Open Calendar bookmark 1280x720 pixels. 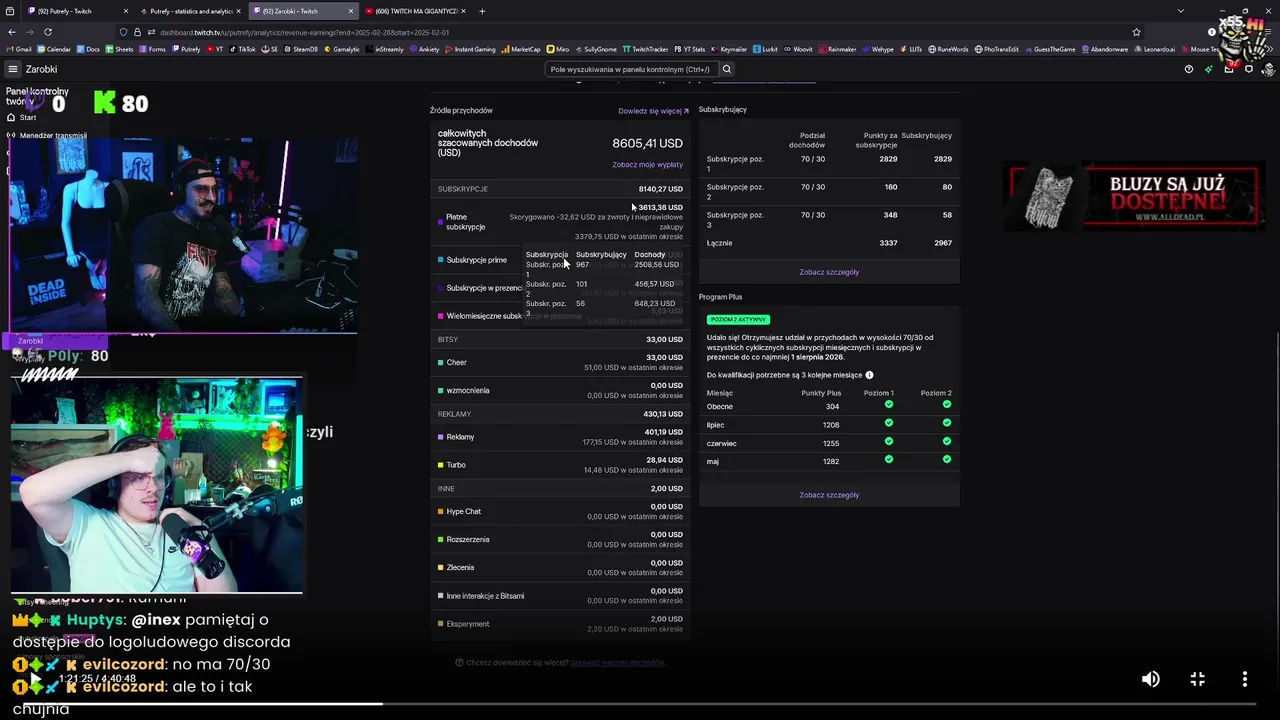(x=54, y=49)
